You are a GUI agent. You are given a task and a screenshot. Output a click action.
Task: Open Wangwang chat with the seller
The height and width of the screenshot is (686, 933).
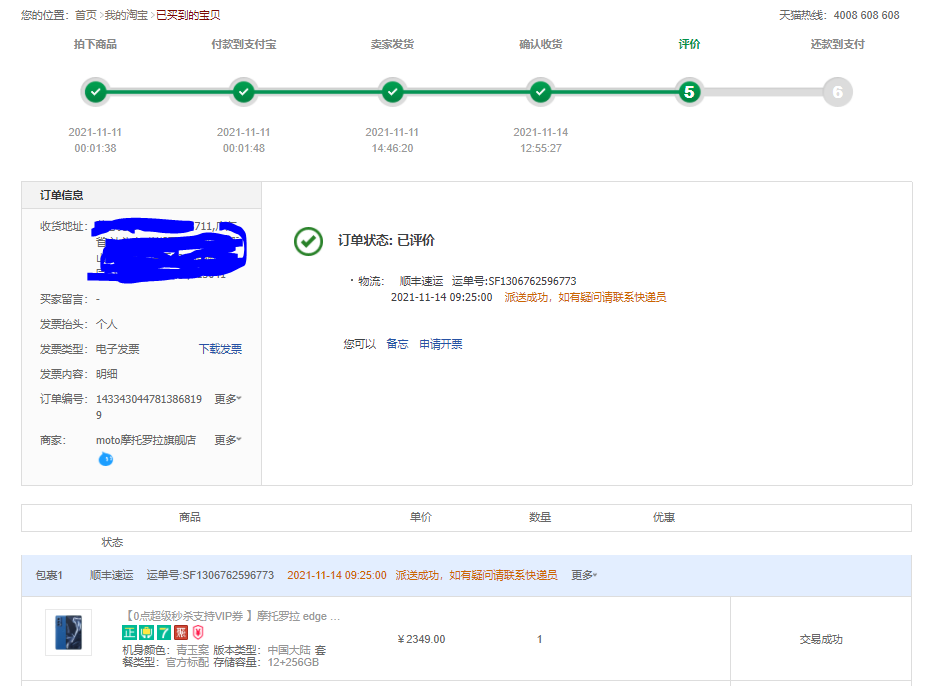(105, 459)
